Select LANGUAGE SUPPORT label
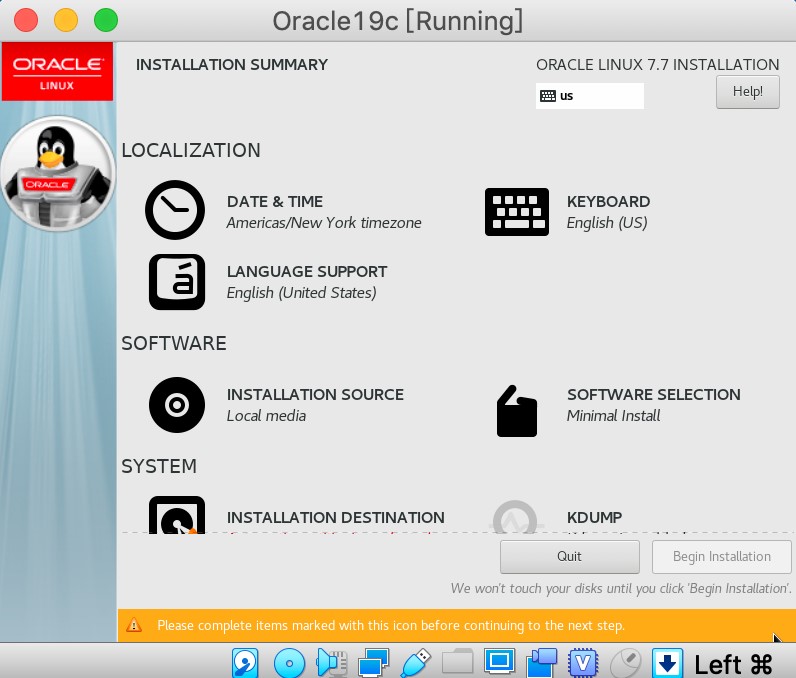The image size is (796, 678). [307, 272]
